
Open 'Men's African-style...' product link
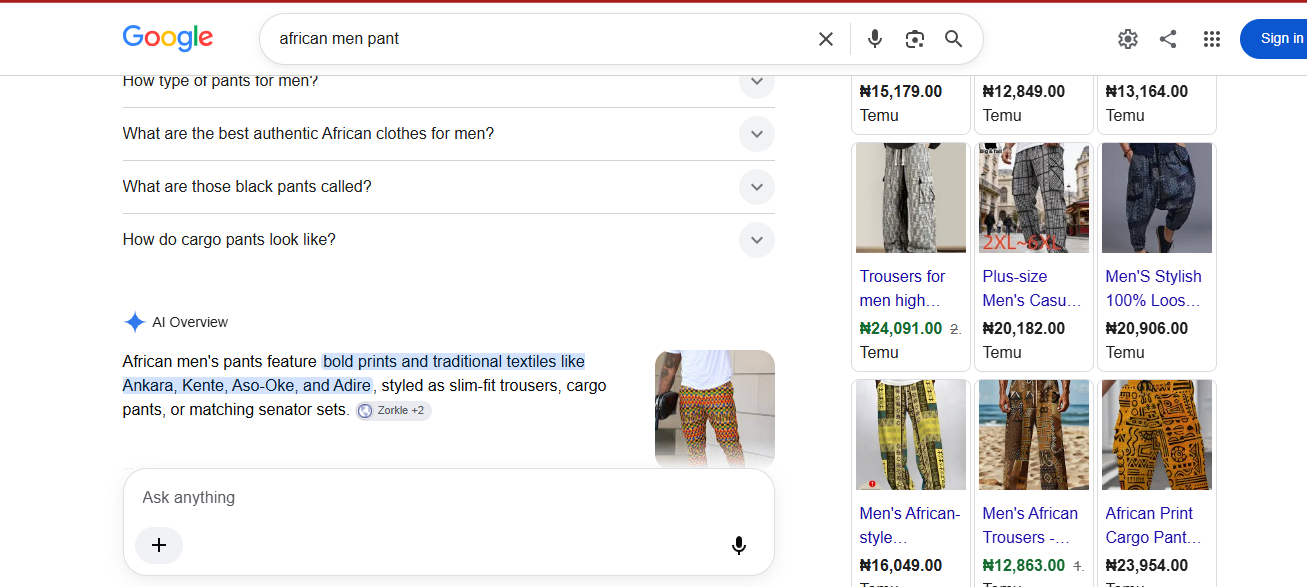tap(910, 525)
